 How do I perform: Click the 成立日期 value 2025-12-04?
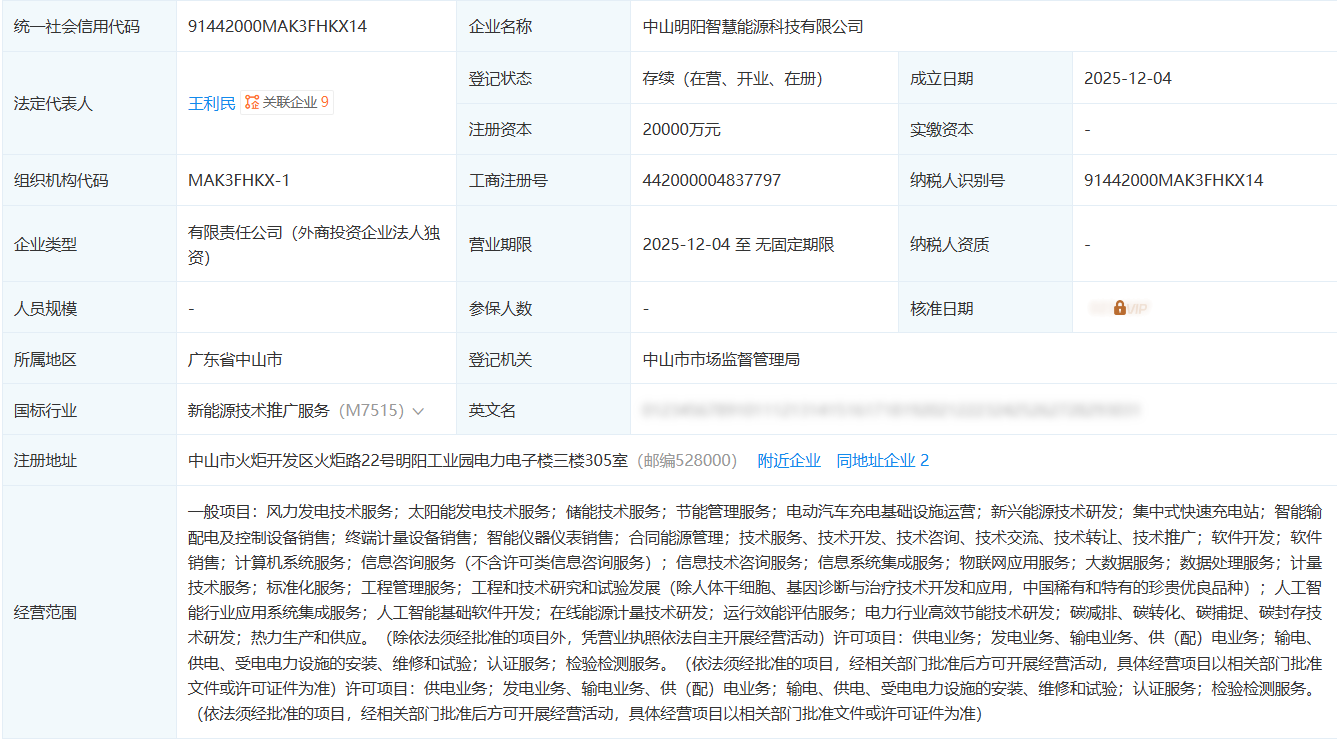click(1127, 78)
